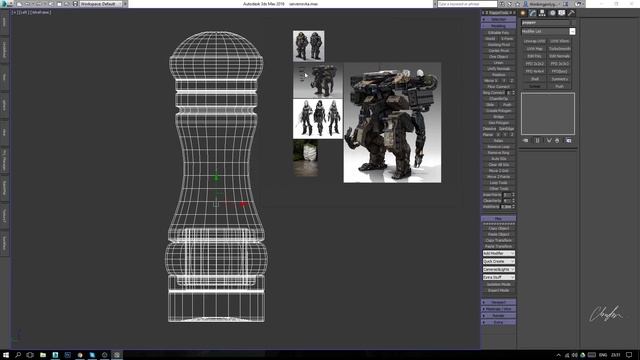Click the Planar X button
This screenshot has width=640, height=360.
coord(498,135)
